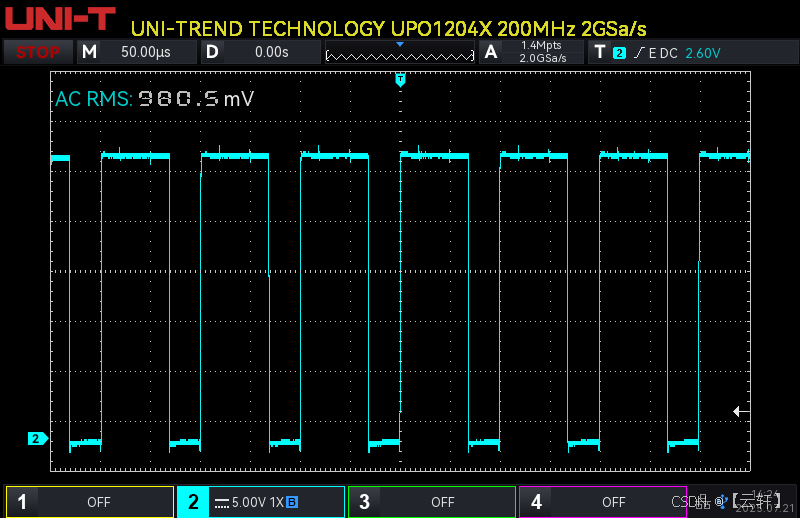Click the trigger level 2.60V value
The height and width of the screenshot is (518, 800).
703,53
